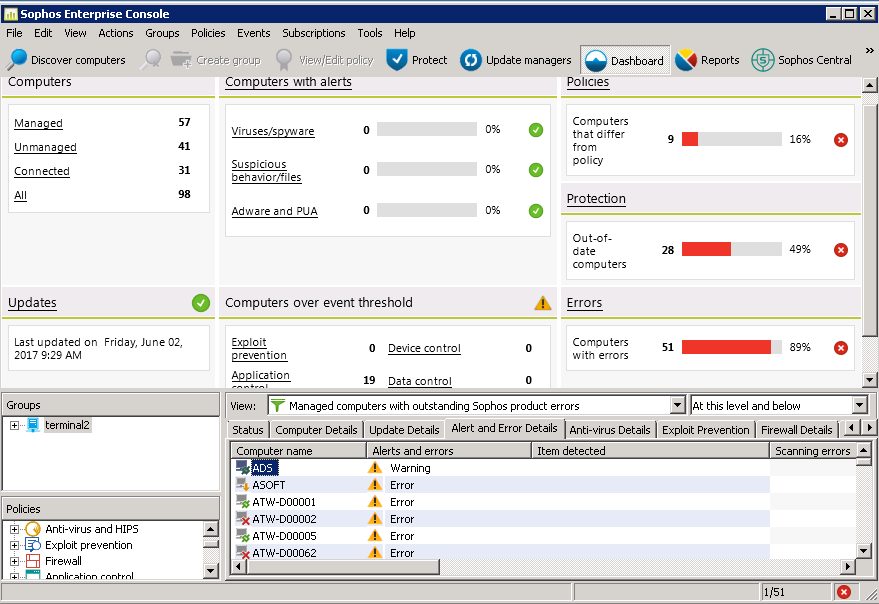Click the green check on Viruses/spyware row
Viewport: 879px width, 604px height.
[x=536, y=130]
